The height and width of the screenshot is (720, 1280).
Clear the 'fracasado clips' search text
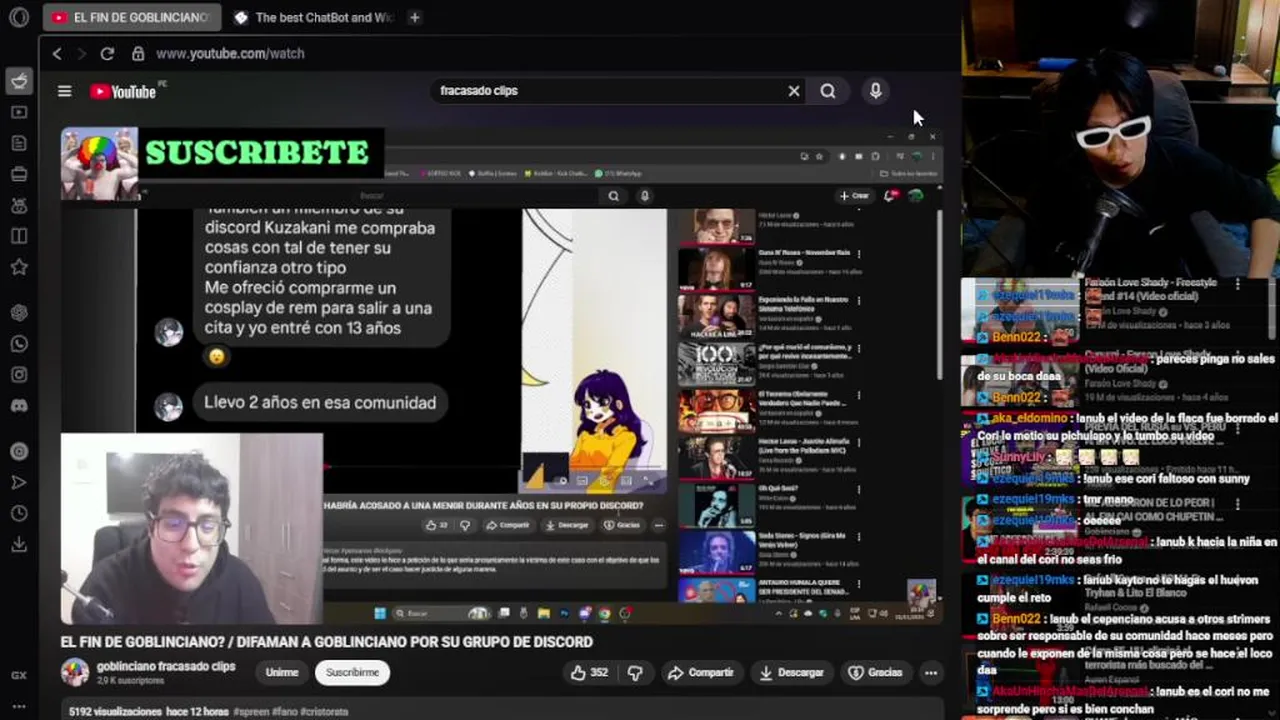[x=794, y=91]
